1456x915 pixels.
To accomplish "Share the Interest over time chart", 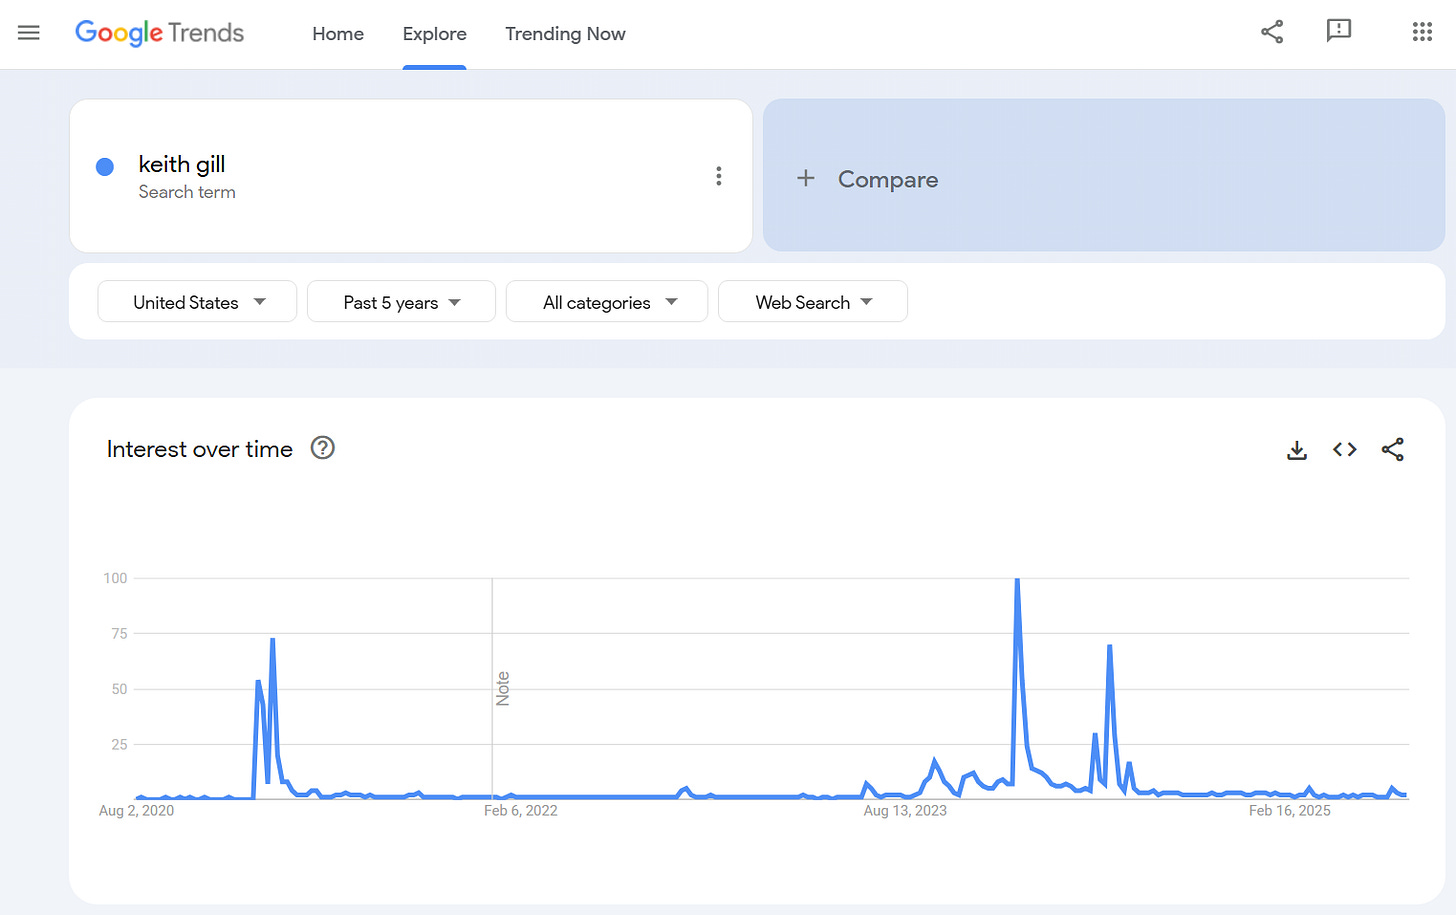I will [x=1393, y=450].
